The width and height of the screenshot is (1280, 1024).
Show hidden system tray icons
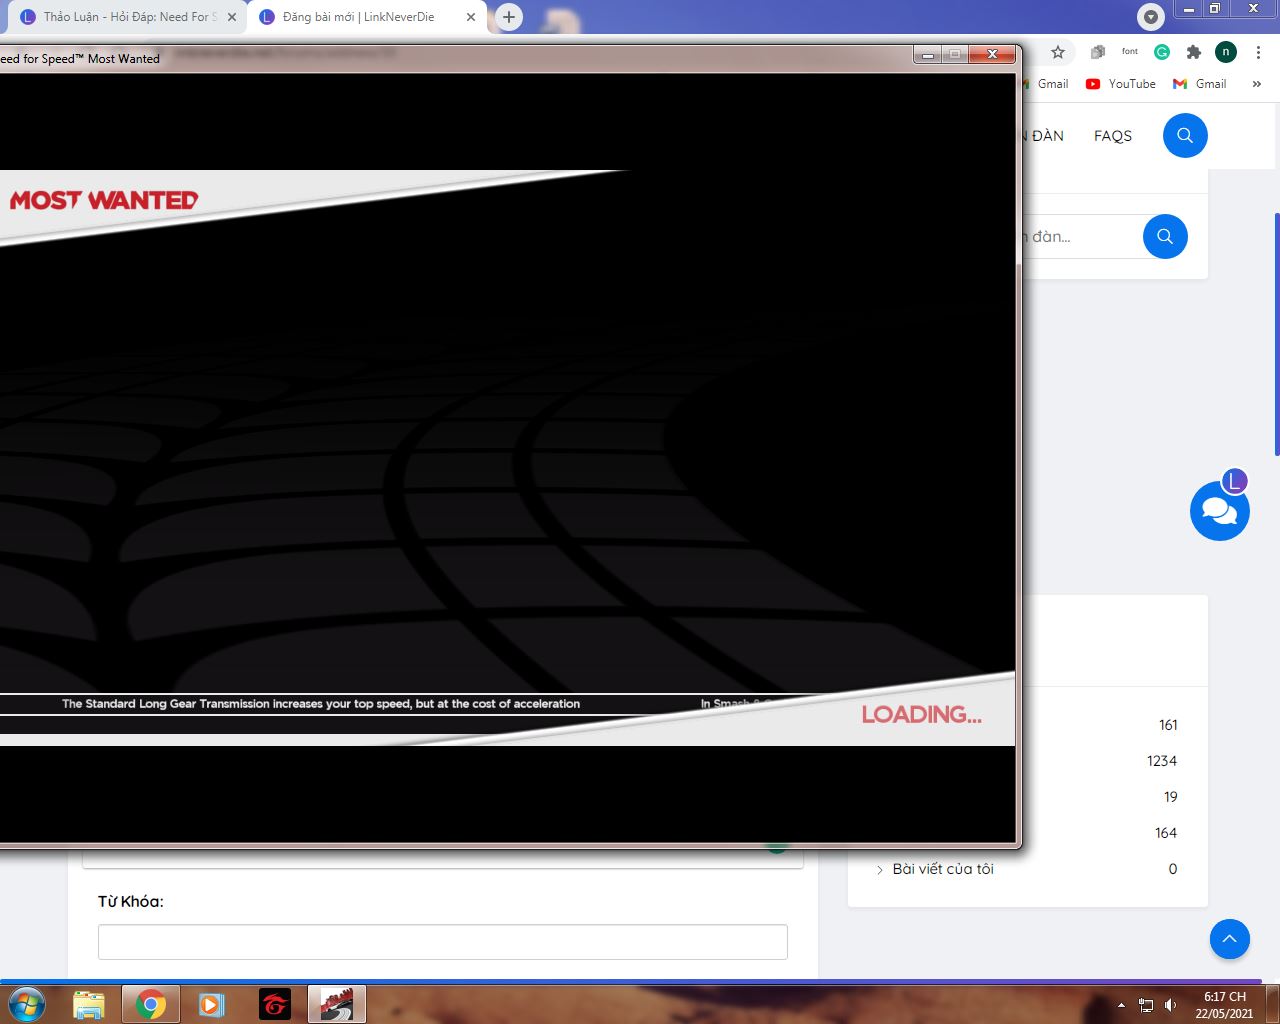click(x=1121, y=1005)
